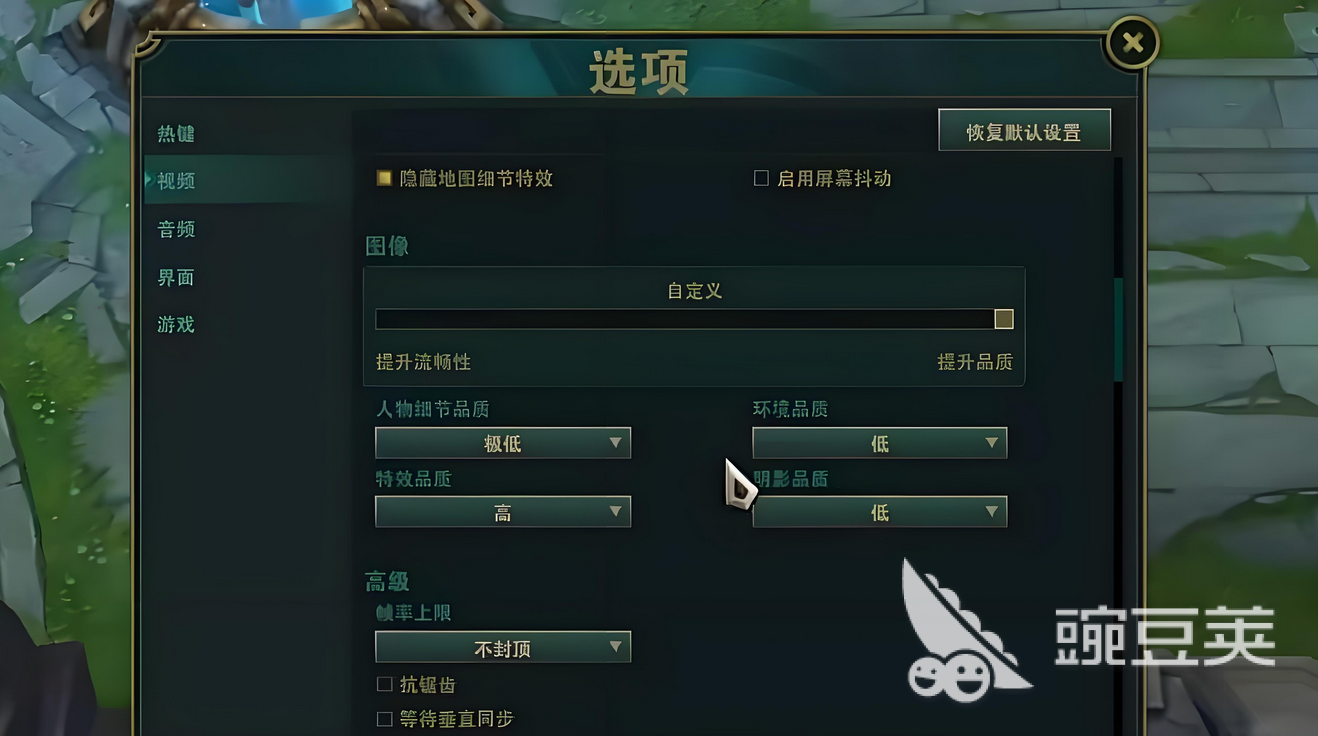Viewport: 1318px width, 736px height.
Task: Open the 帧率上限 dropdown showing 不封顶
Action: tap(503, 648)
